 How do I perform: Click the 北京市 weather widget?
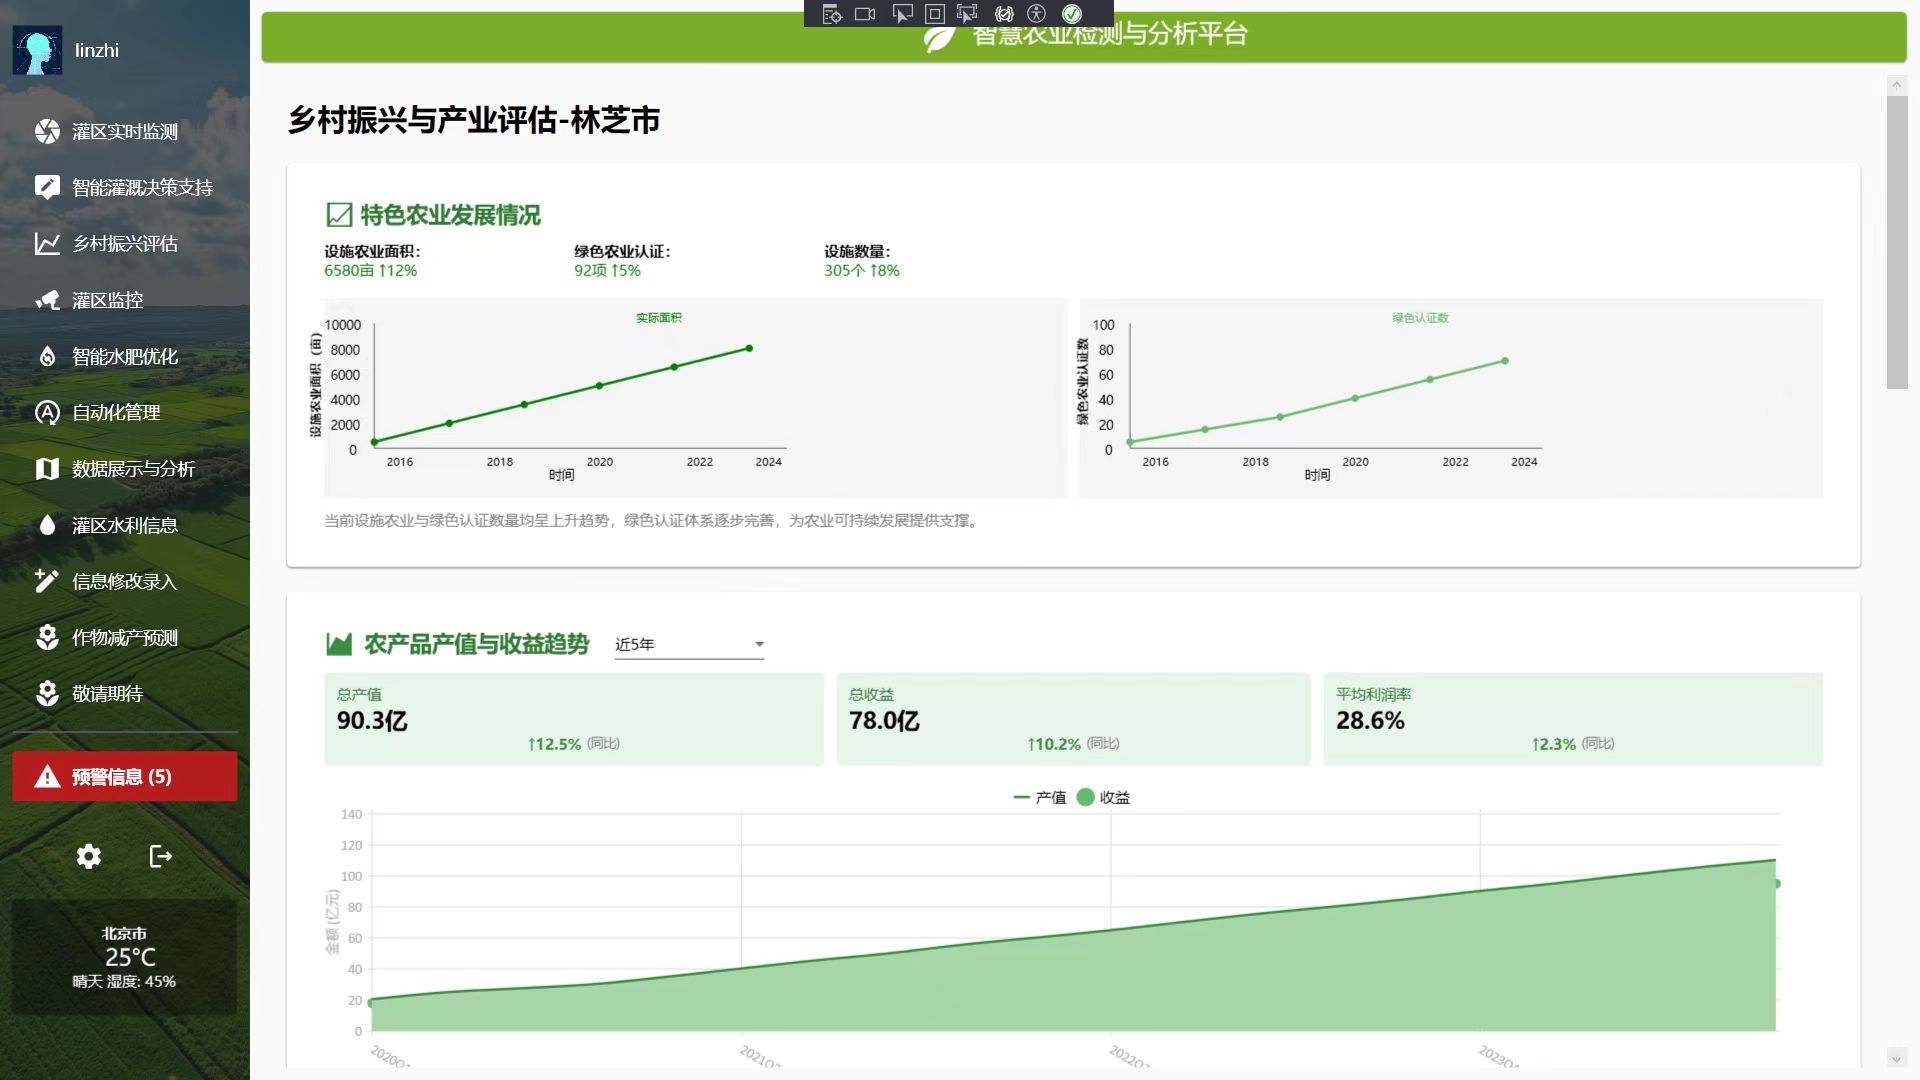(x=125, y=957)
